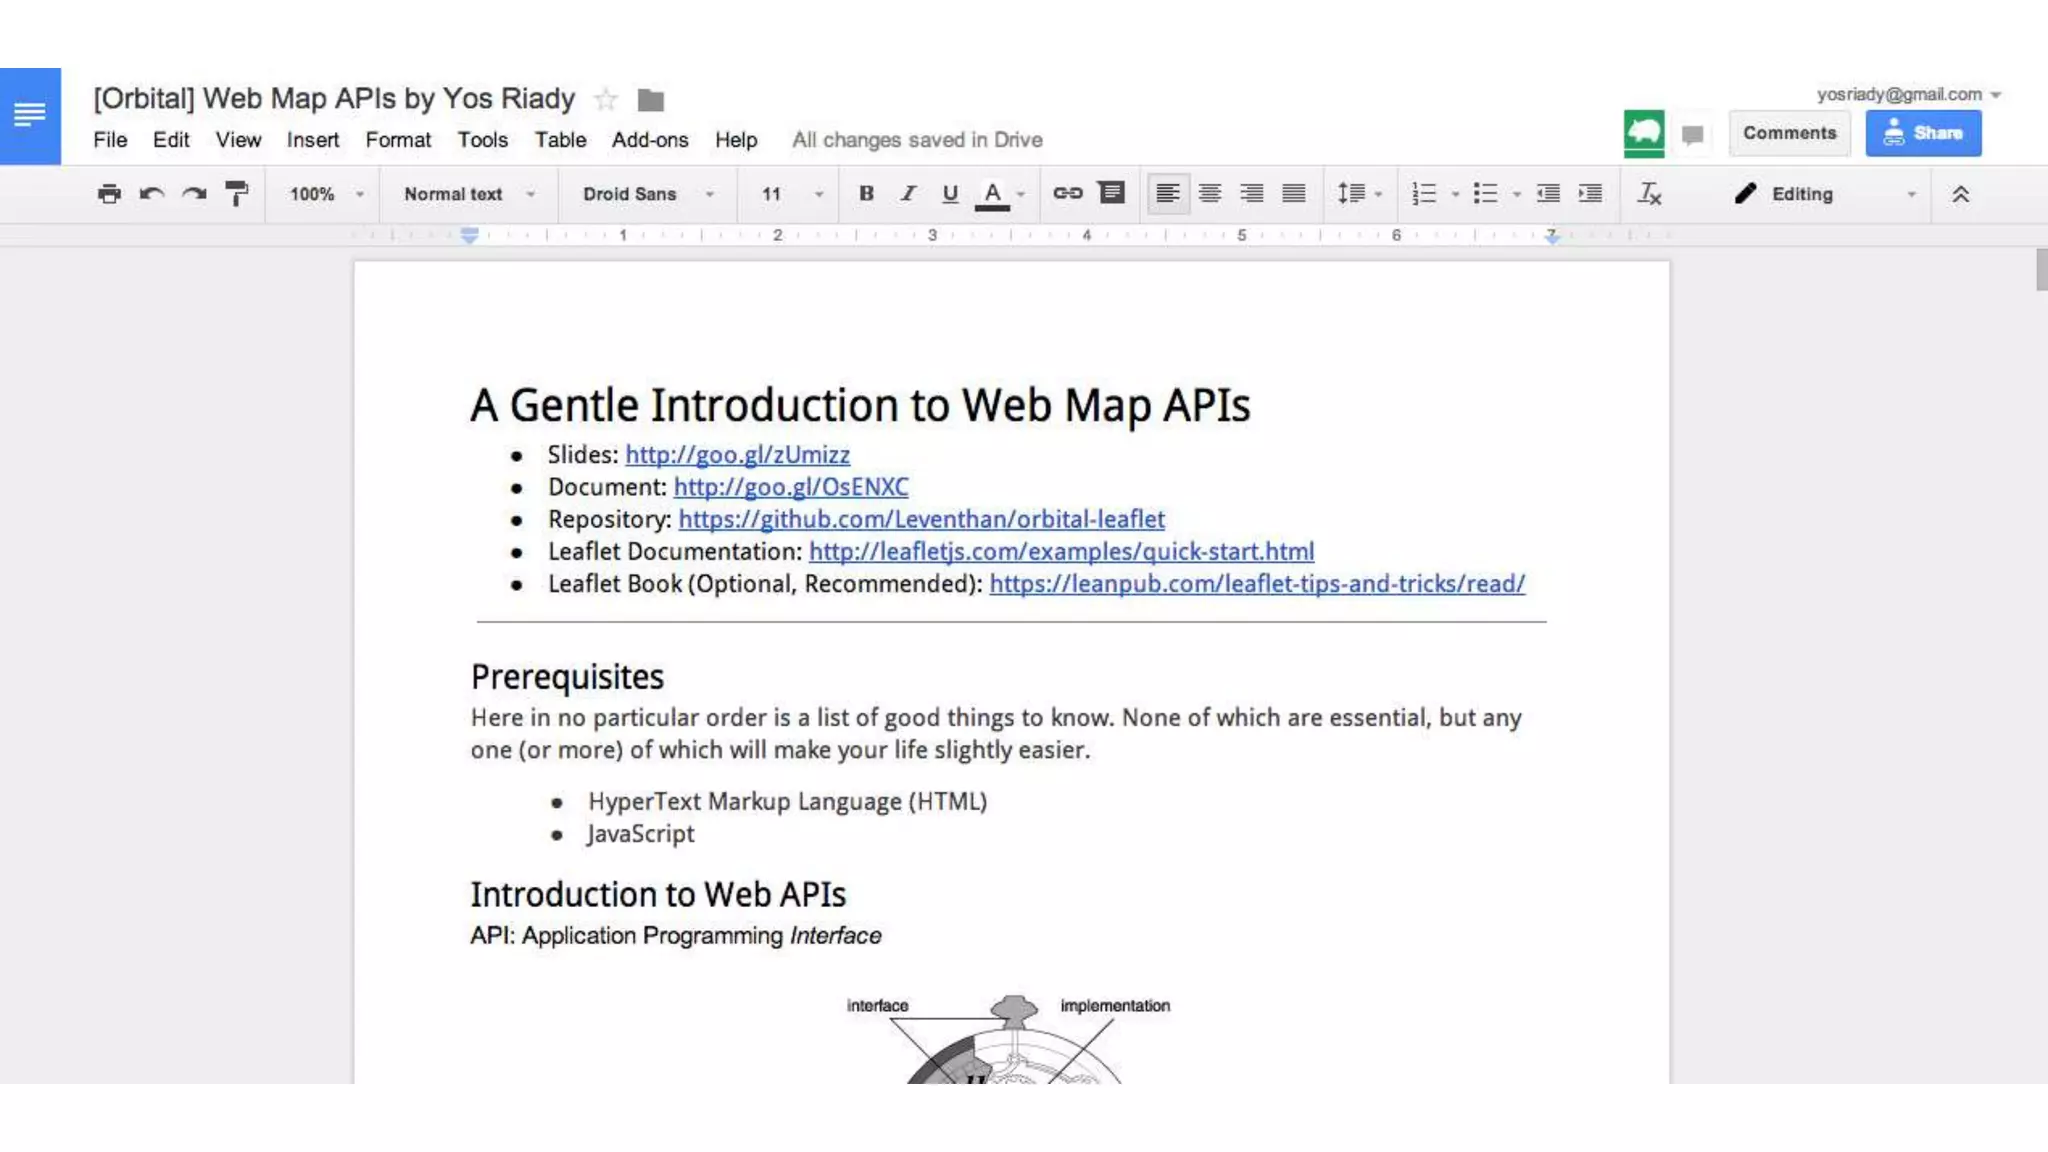Open the Insert menu

(x=312, y=140)
